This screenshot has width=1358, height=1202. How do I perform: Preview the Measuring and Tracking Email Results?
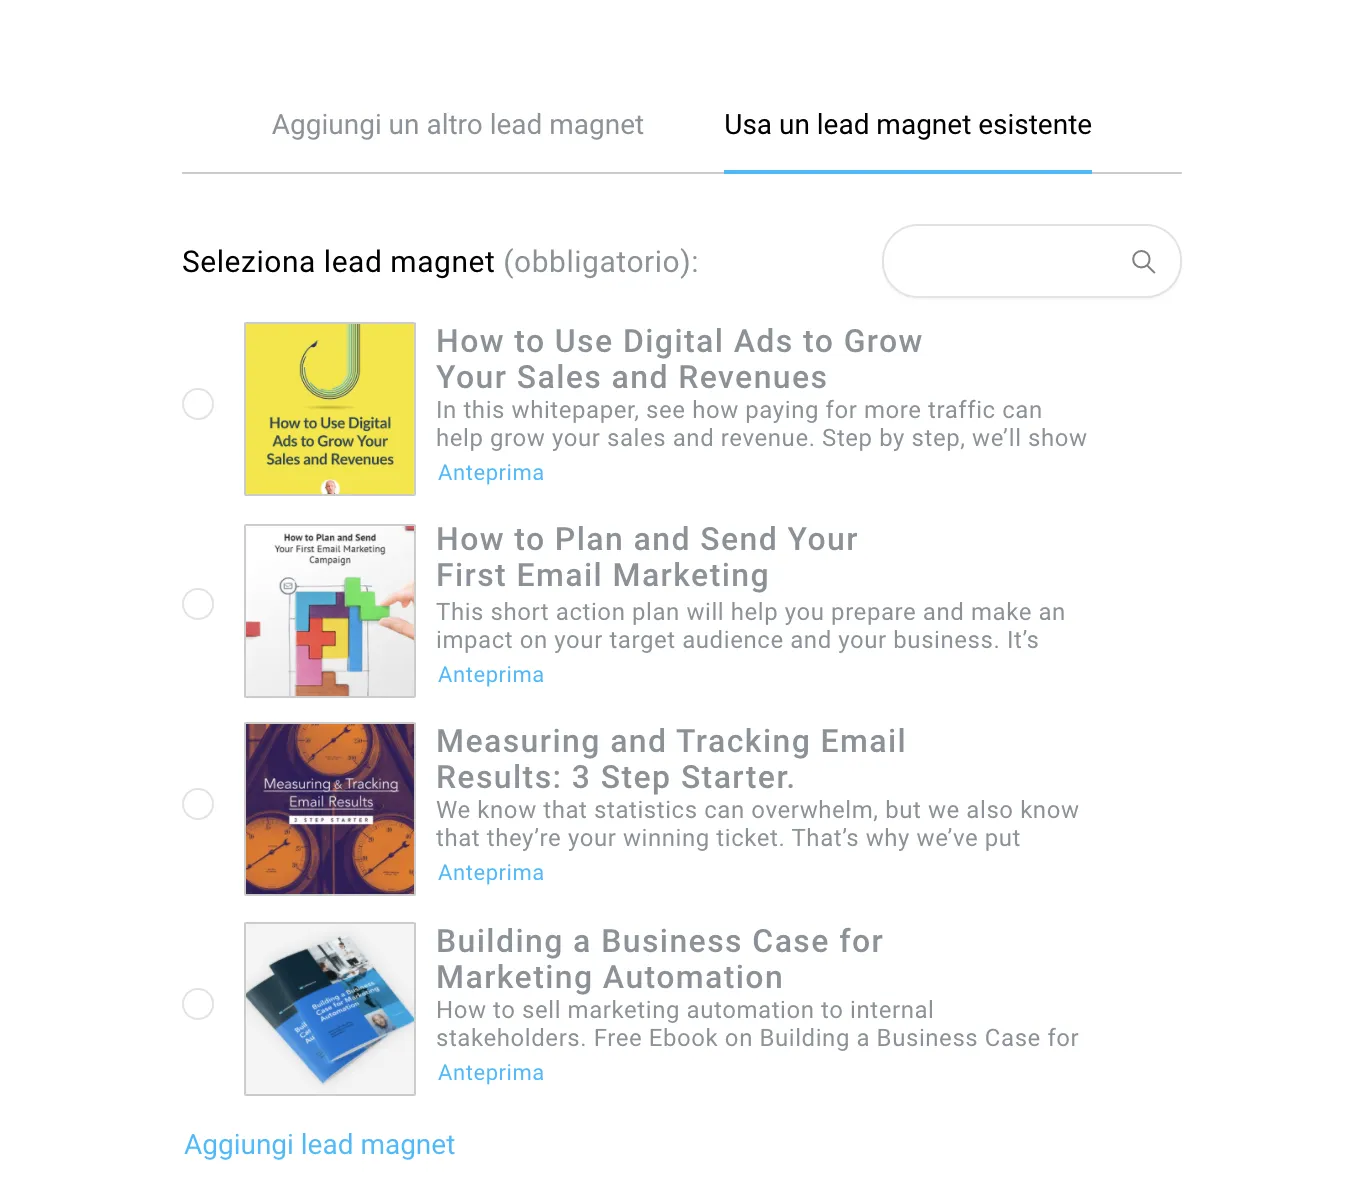point(491,873)
